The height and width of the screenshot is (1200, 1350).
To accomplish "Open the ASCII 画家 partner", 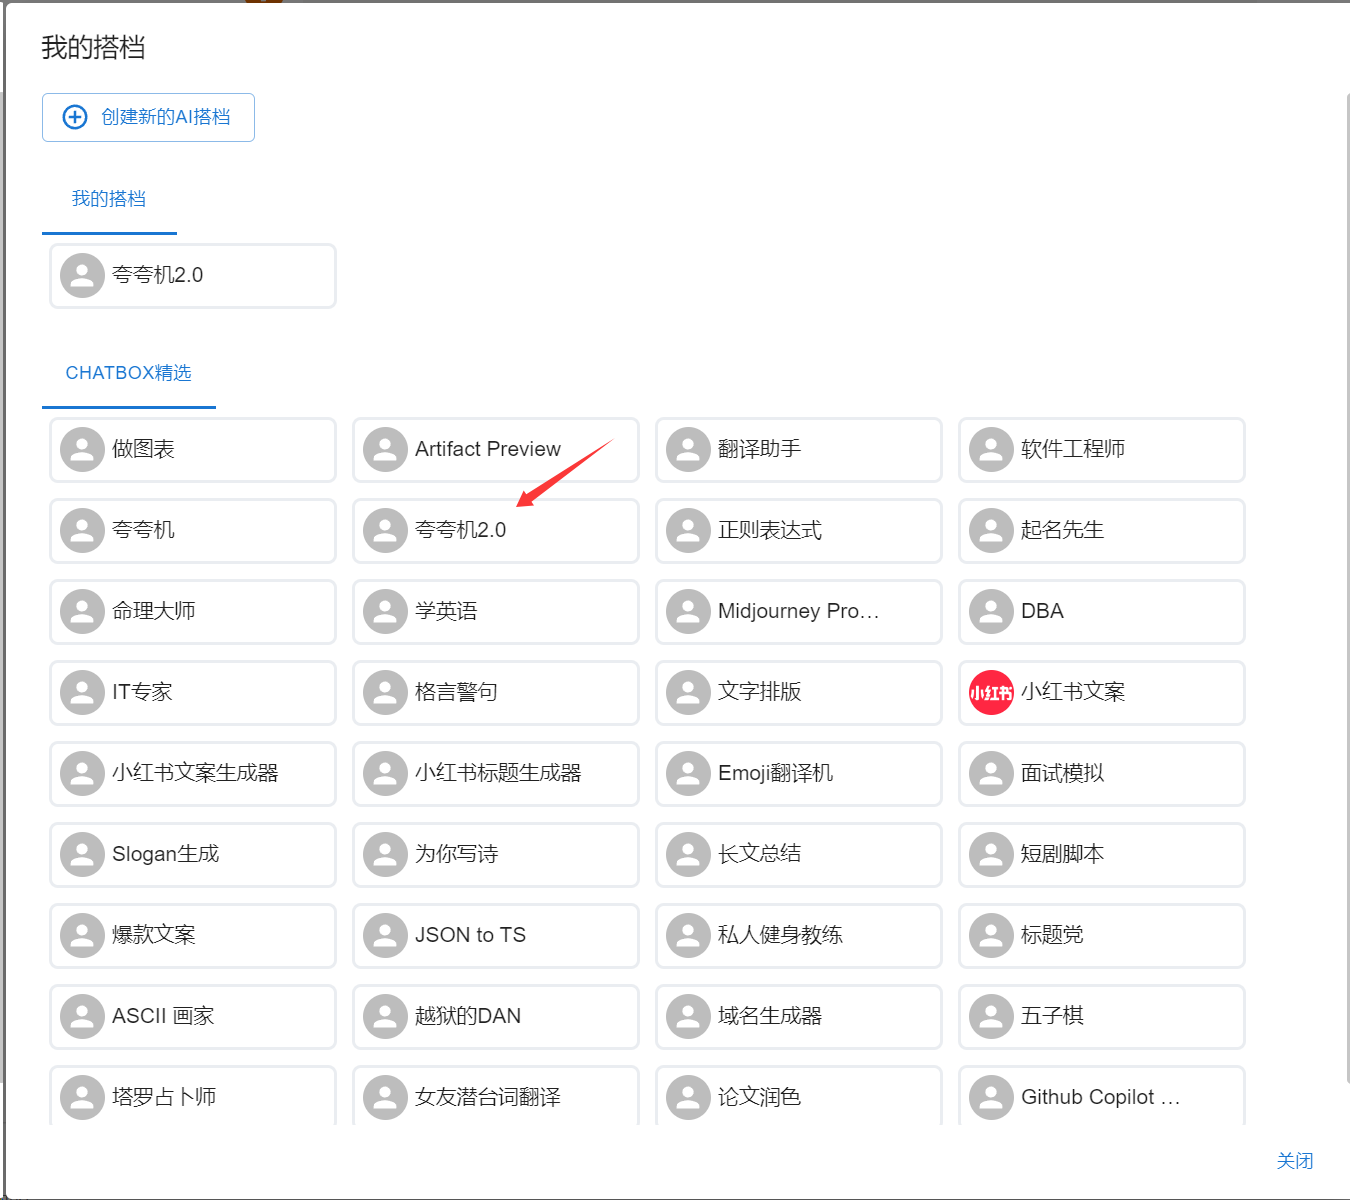I will point(193,1017).
